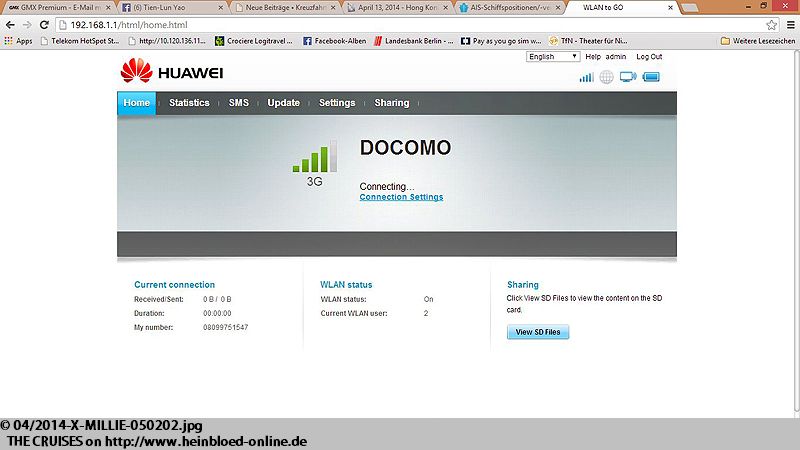The image size is (800, 450).
Task: Click the WLAN status value On
Action: [429, 299]
